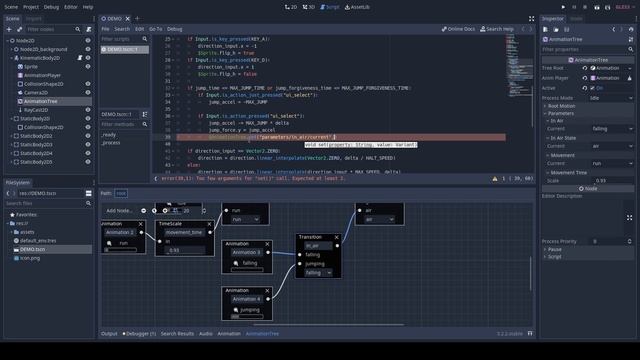Open the Scene menu
The image size is (640, 360).
coord(11,7)
